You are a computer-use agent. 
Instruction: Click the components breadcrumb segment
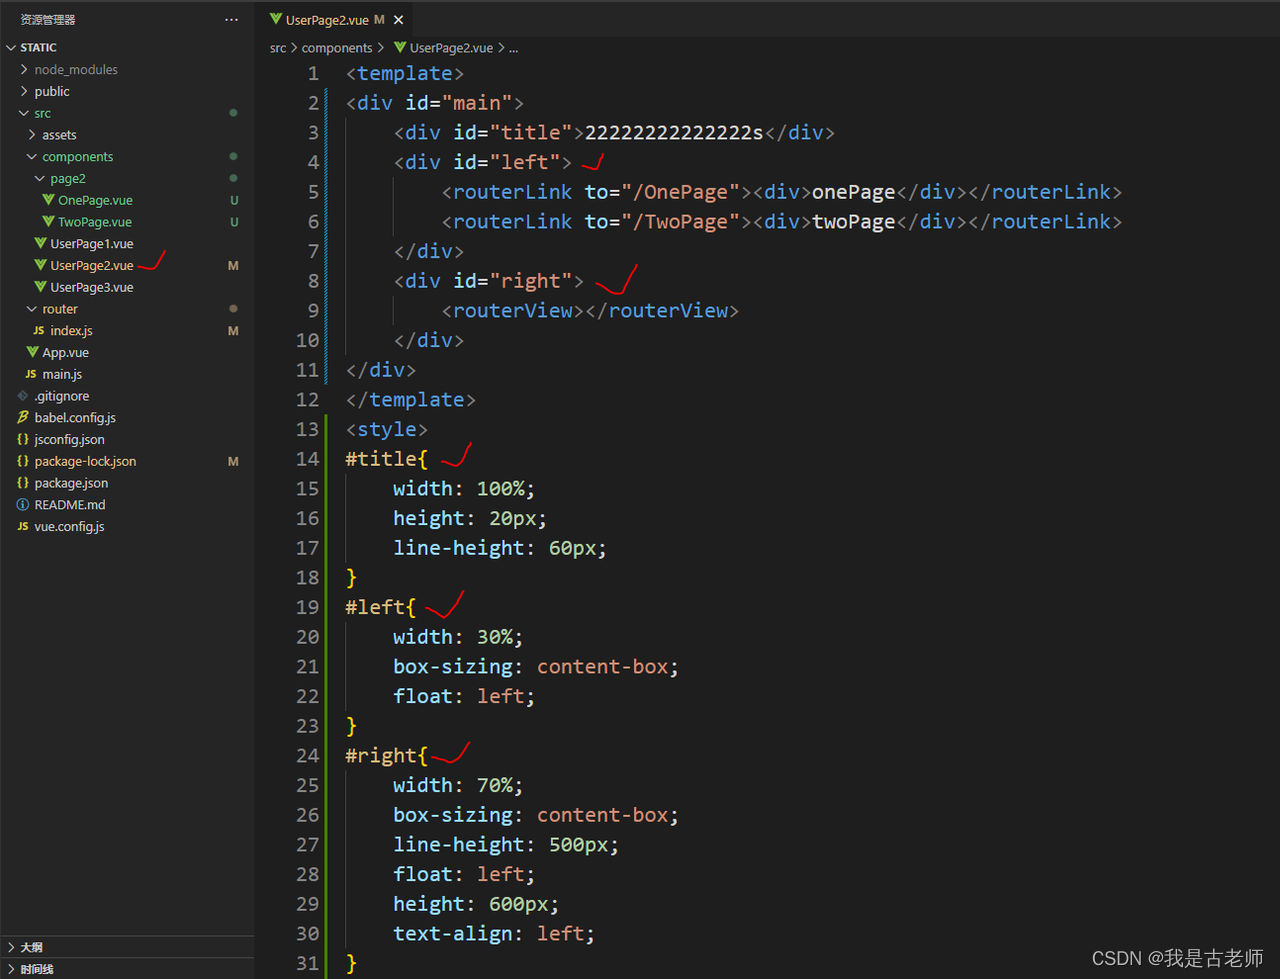coord(337,48)
